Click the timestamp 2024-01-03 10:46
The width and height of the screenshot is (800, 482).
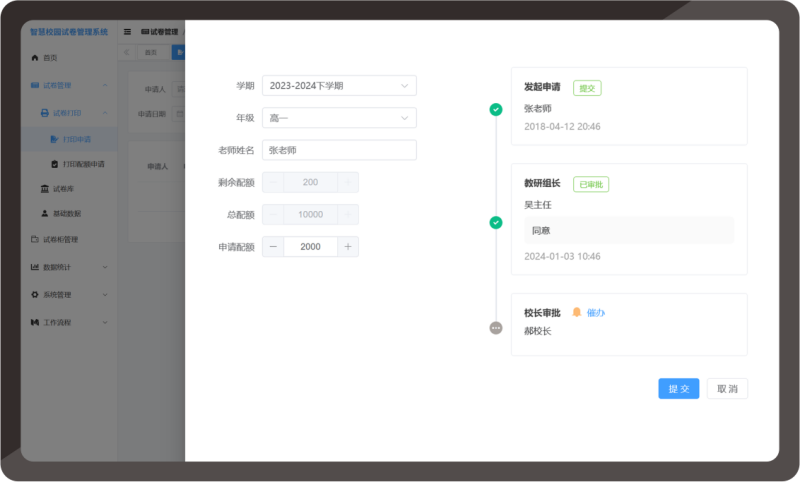[x=562, y=256]
